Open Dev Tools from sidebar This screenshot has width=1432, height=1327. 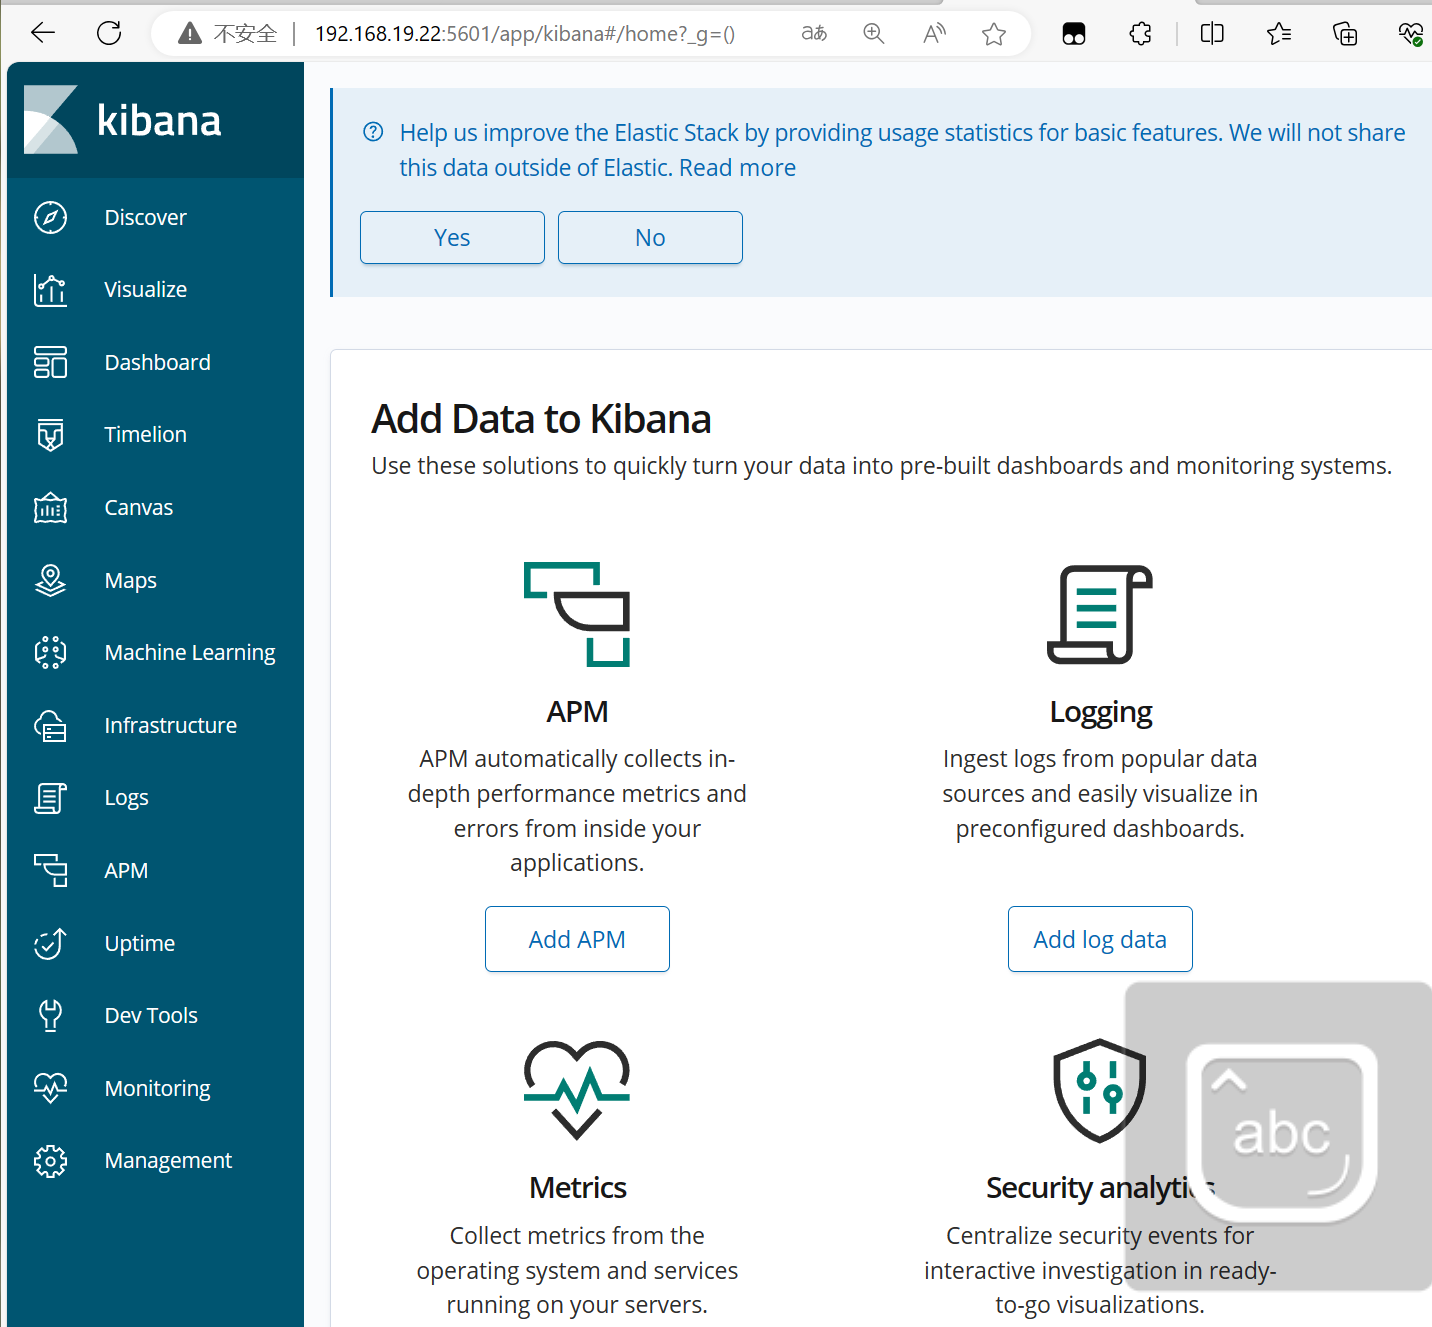tap(151, 1016)
